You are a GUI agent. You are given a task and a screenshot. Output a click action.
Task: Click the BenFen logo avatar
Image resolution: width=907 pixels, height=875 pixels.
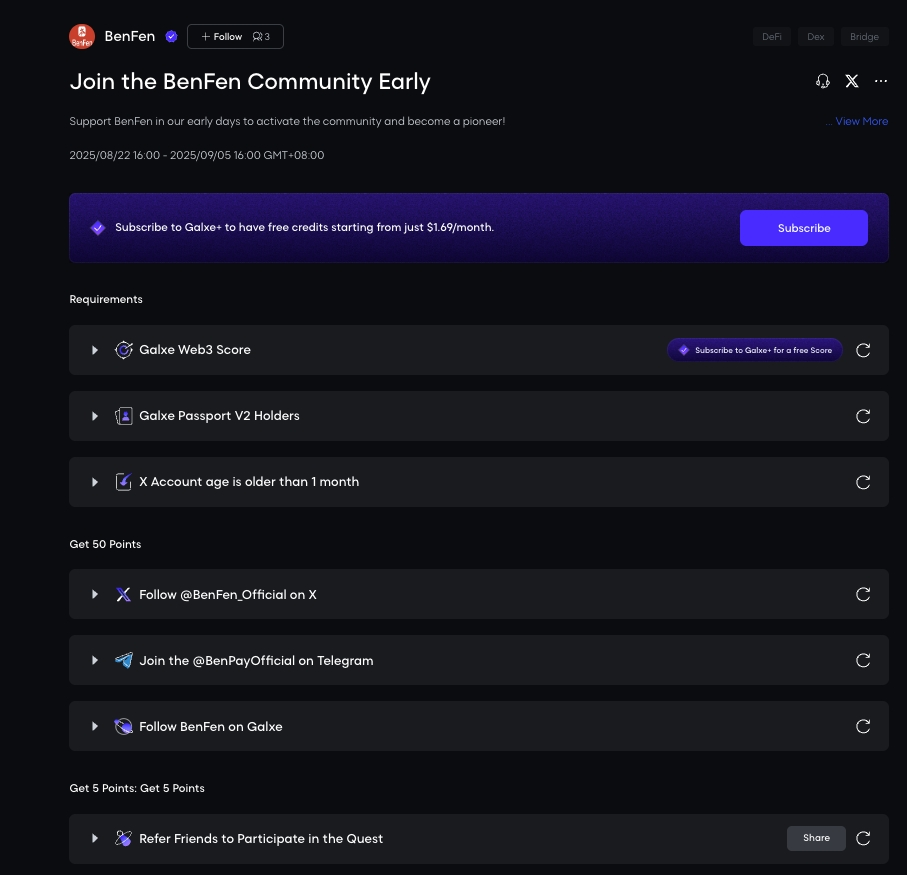point(82,37)
